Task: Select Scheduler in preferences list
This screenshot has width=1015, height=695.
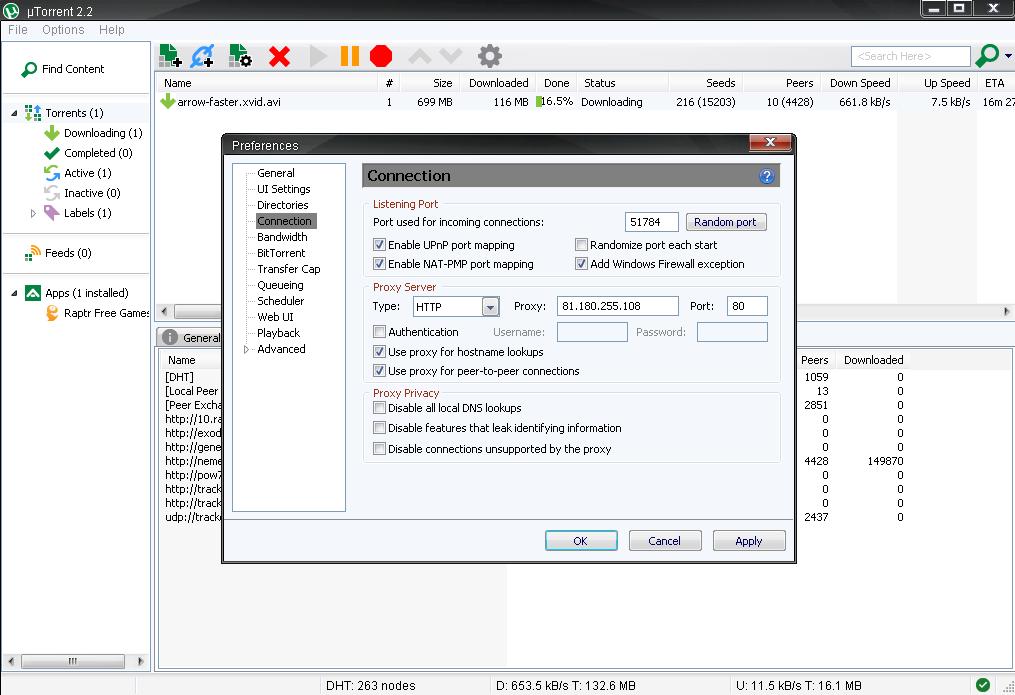Action: click(x=280, y=301)
